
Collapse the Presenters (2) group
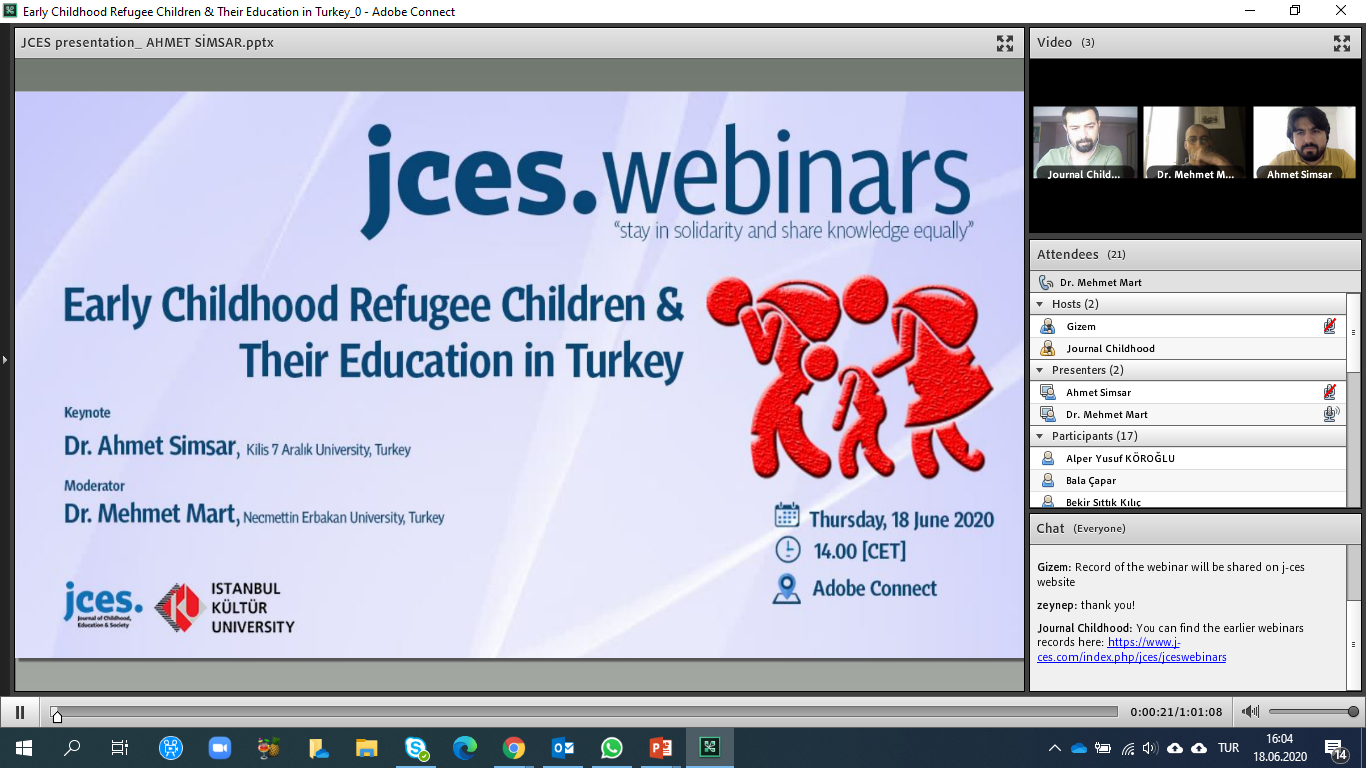coord(1040,370)
